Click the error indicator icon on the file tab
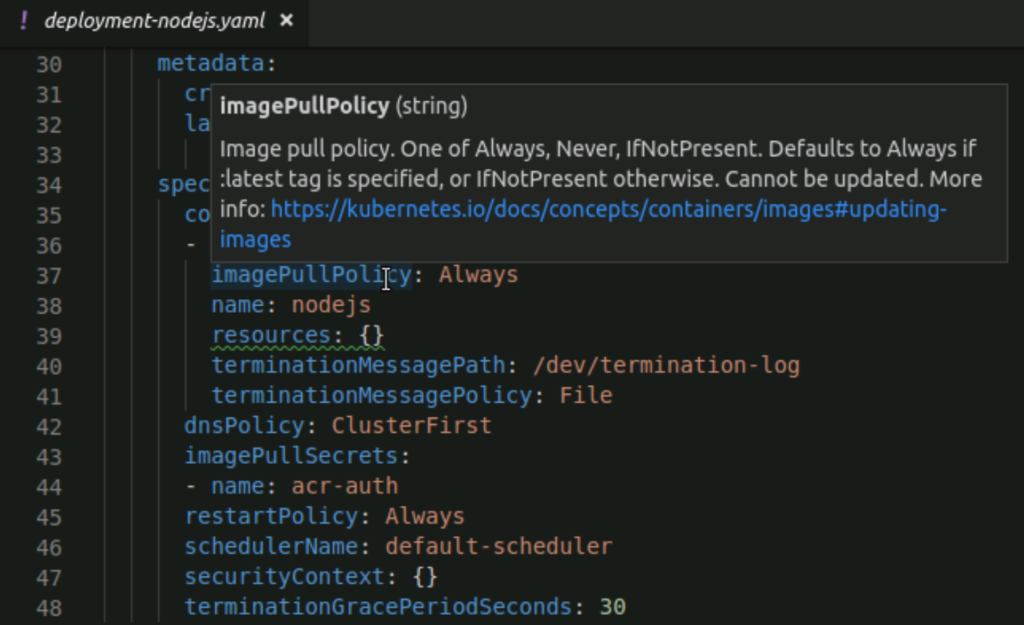This screenshot has height=625, width=1024. (x=25, y=19)
